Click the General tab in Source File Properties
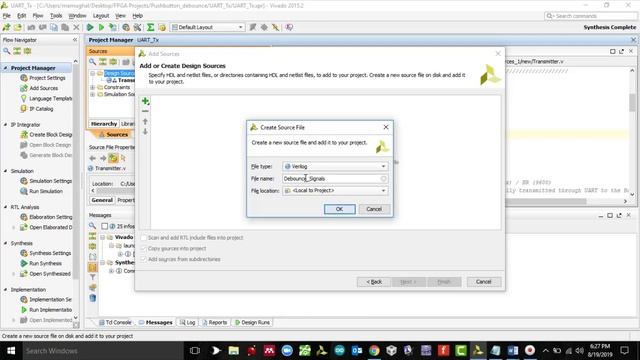This screenshot has height=360, width=640. click(102, 200)
